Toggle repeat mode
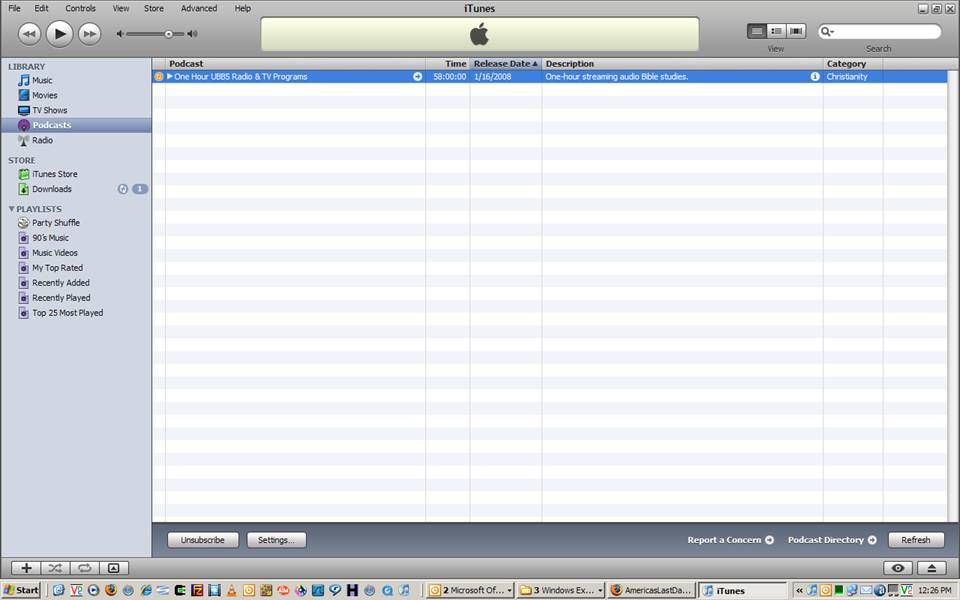This screenshot has width=960, height=600. pos(84,568)
